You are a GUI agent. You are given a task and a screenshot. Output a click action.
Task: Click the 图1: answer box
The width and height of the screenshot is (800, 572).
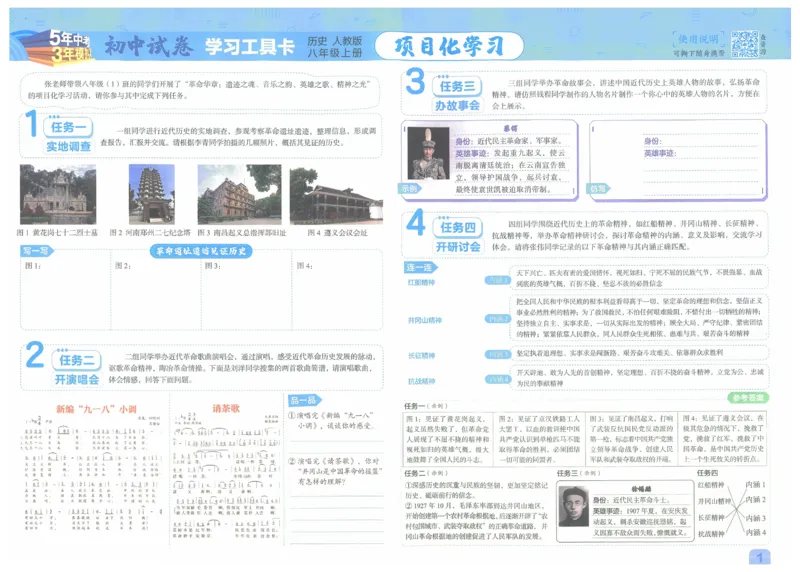coord(66,290)
